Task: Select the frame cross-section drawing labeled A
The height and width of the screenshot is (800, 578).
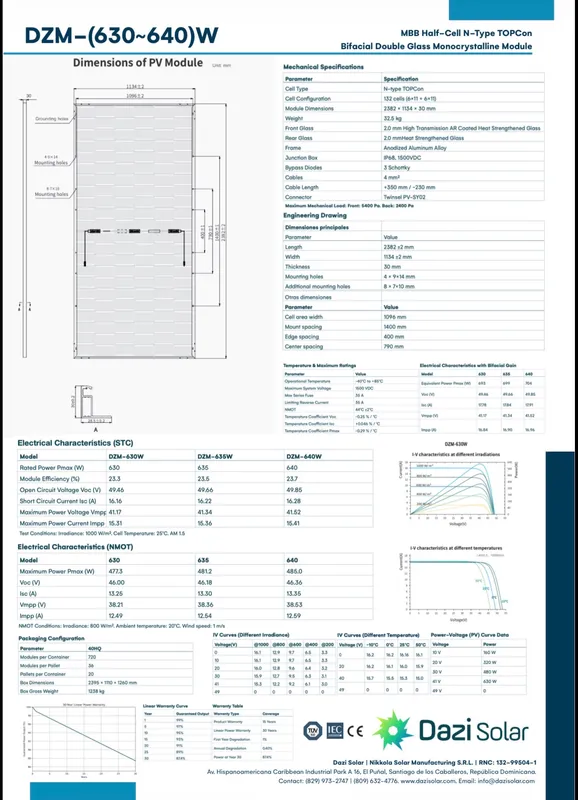Action: (93, 405)
